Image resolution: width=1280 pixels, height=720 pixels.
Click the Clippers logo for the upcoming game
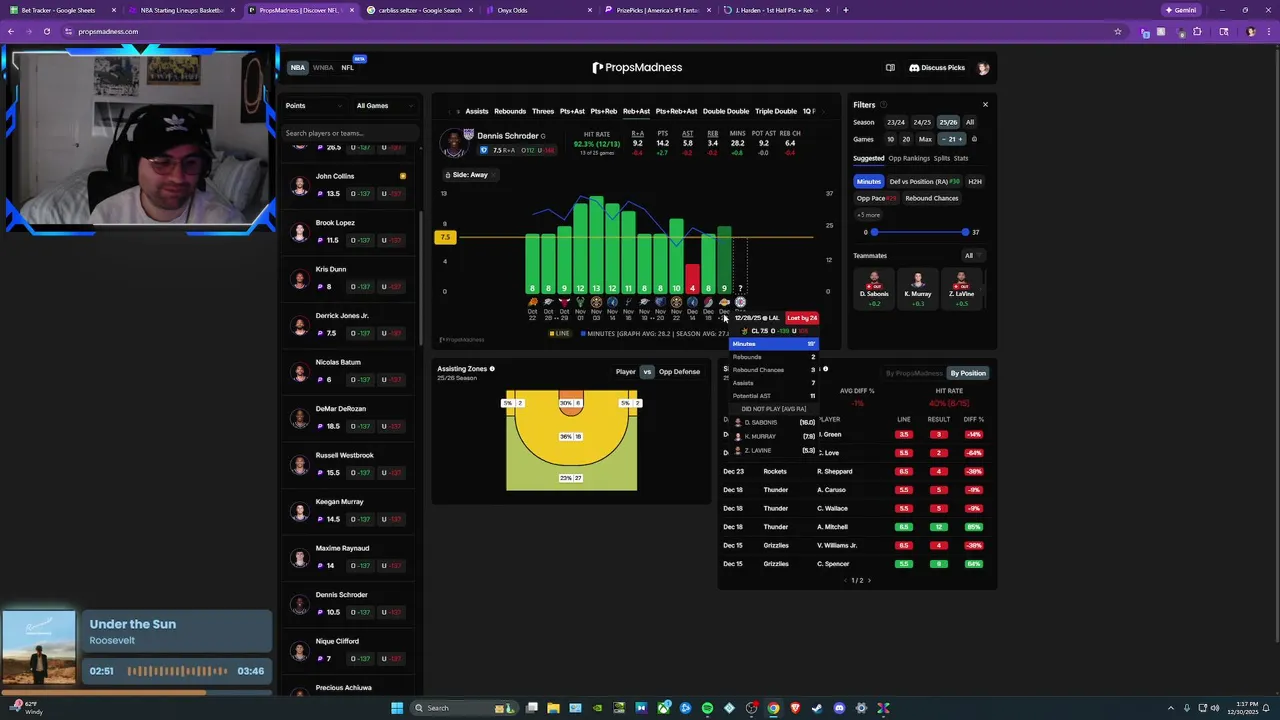740,302
